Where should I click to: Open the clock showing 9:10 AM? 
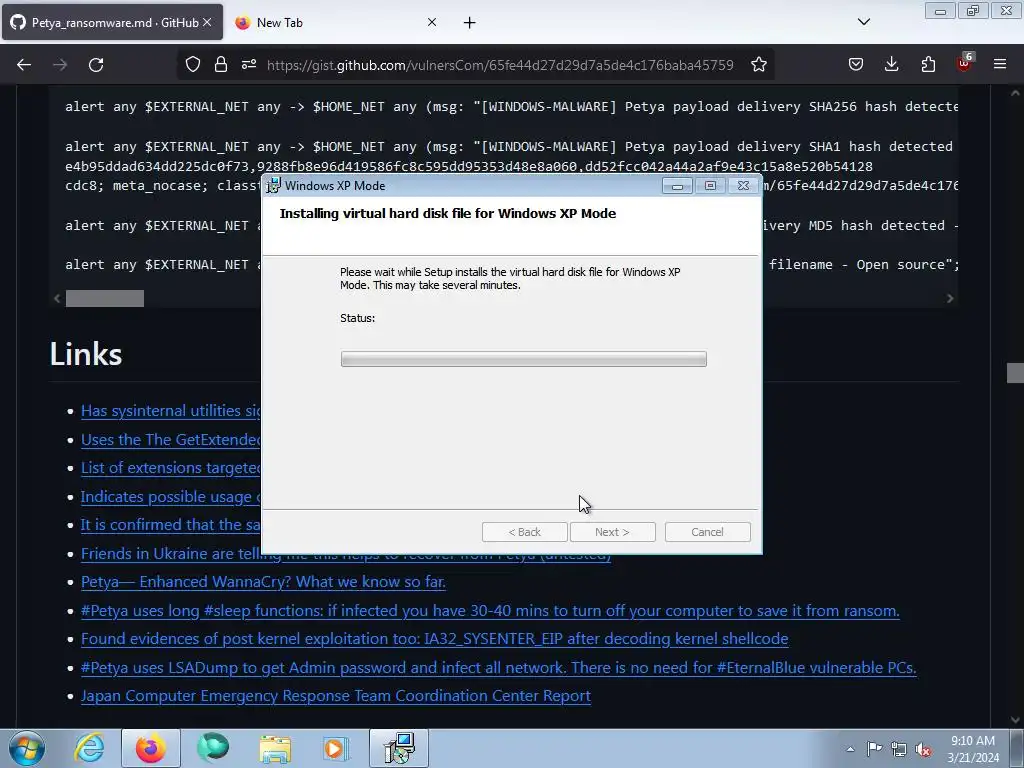tap(973, 749)
